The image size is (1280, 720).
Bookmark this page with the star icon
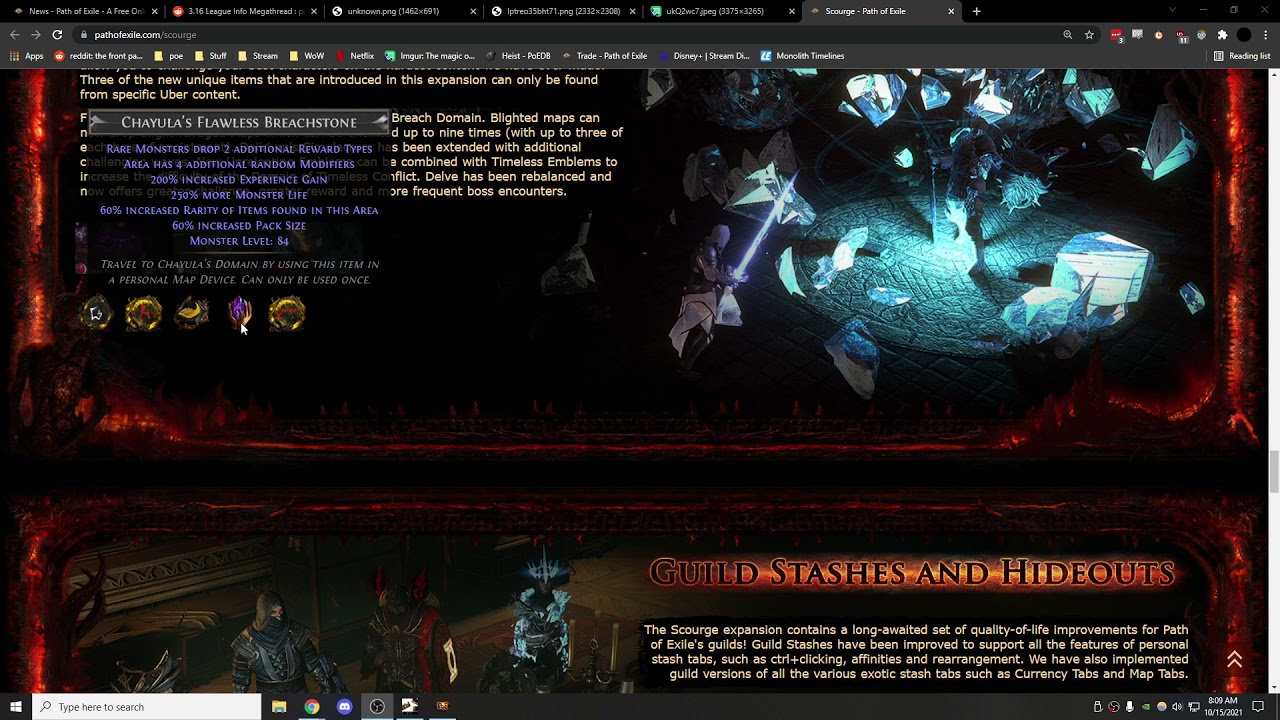pos(1089,34)
